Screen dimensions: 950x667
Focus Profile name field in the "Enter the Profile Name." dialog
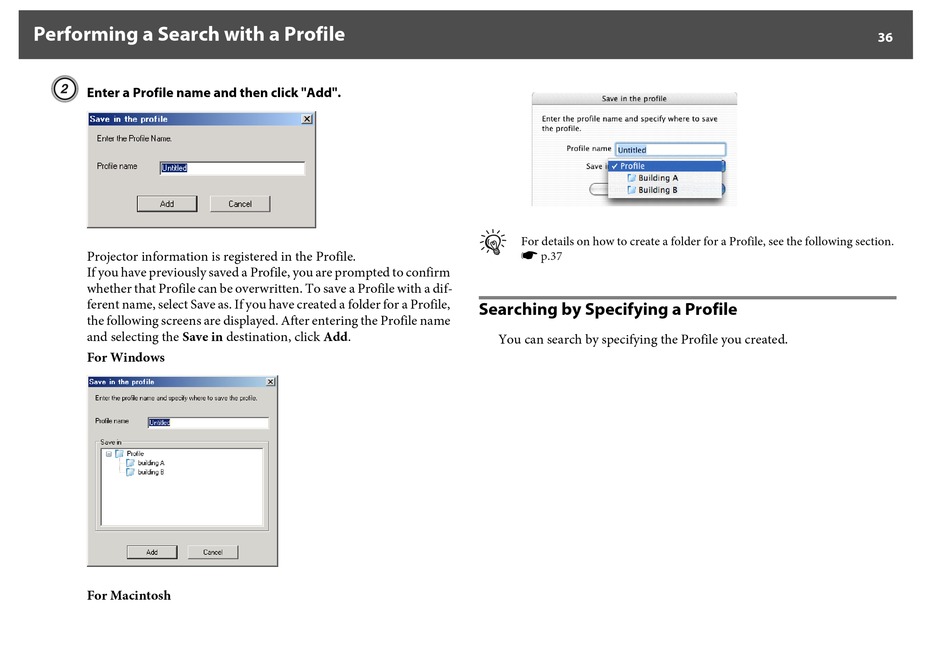tap(232, 168)
